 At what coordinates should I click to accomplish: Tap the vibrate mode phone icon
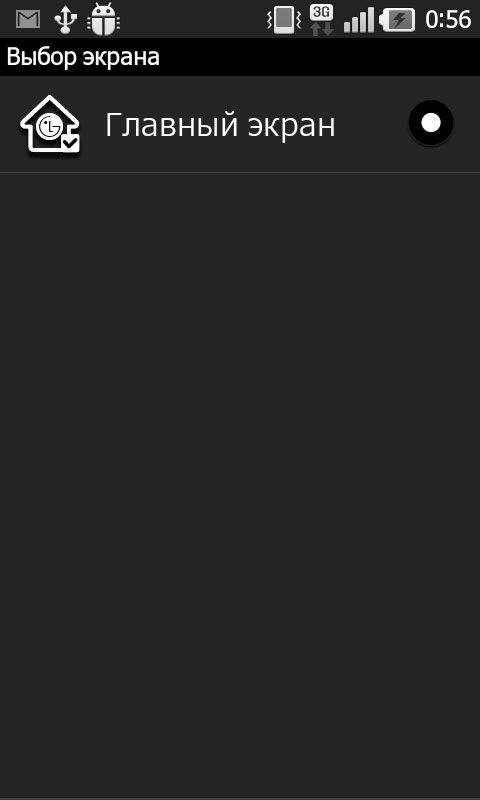[x=284, y=19]
